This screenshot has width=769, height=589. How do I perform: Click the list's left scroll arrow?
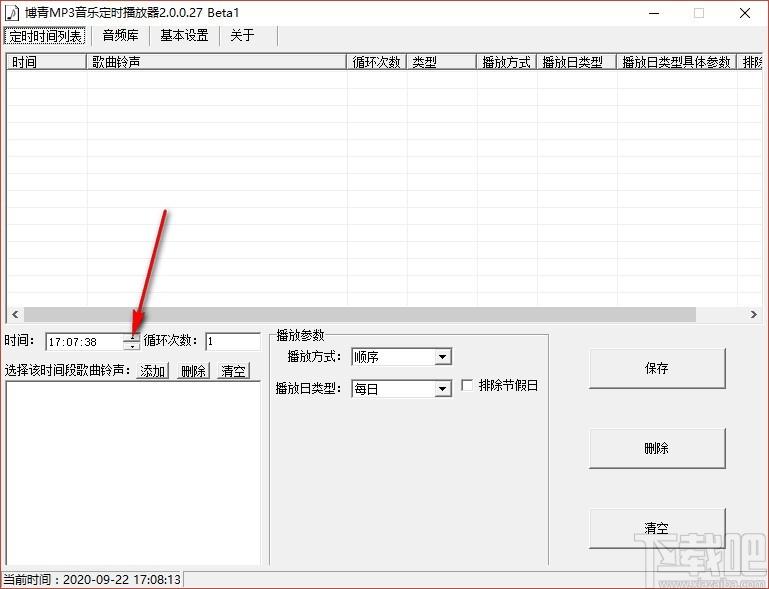coord(15,314)
